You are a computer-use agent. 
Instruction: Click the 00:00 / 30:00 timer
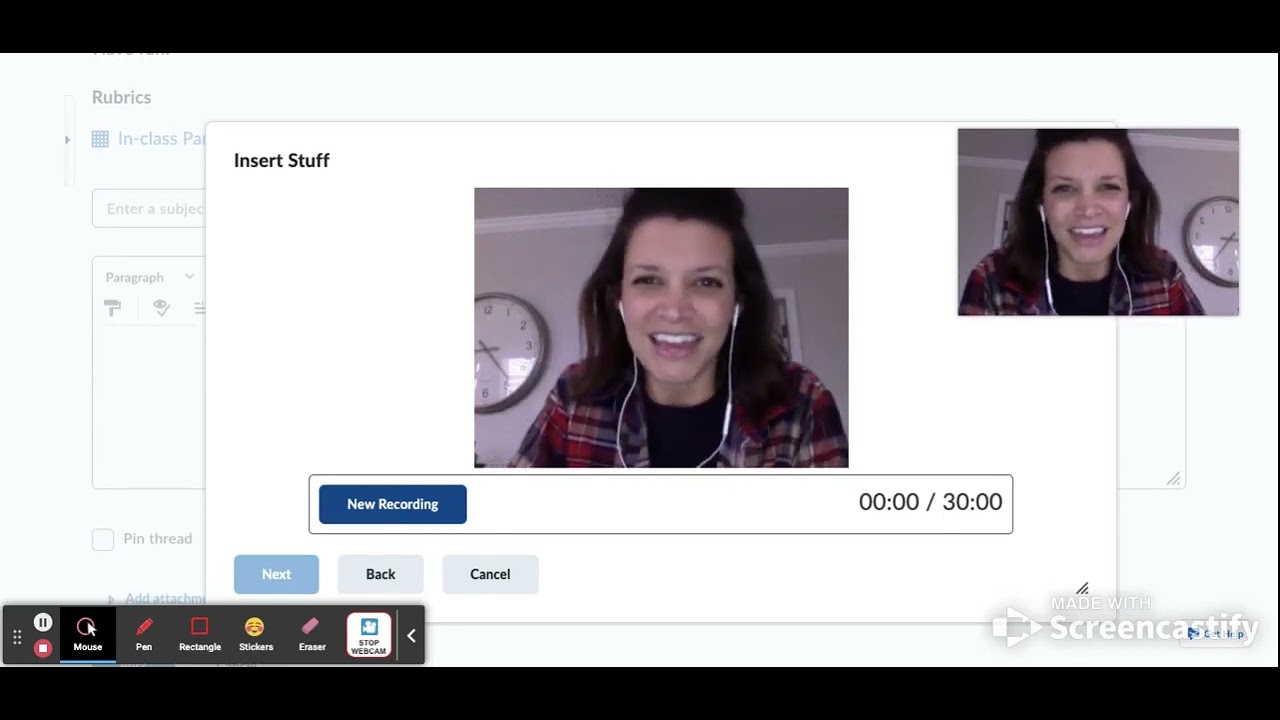click(x=930, y=502)
